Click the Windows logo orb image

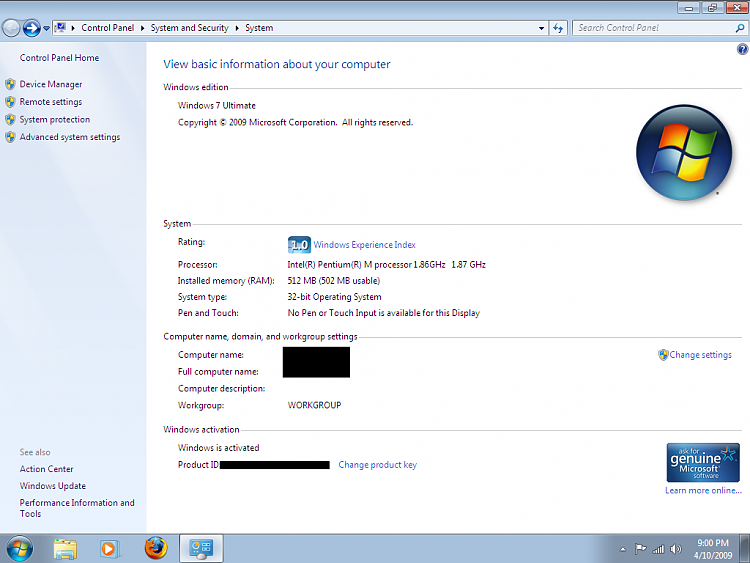click(x=684, y=153)
